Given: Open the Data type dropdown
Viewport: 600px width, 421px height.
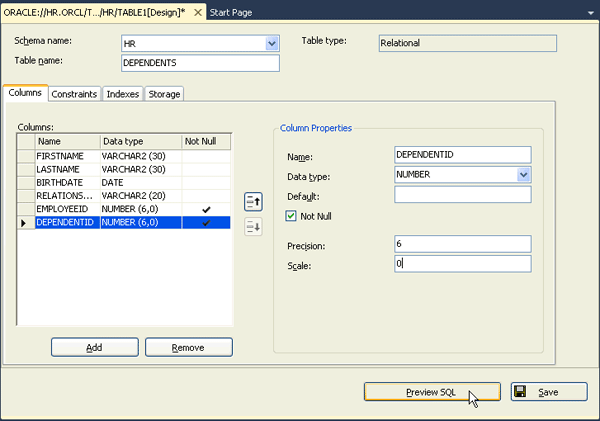Looking at the screenshot, I should (523, 175).
